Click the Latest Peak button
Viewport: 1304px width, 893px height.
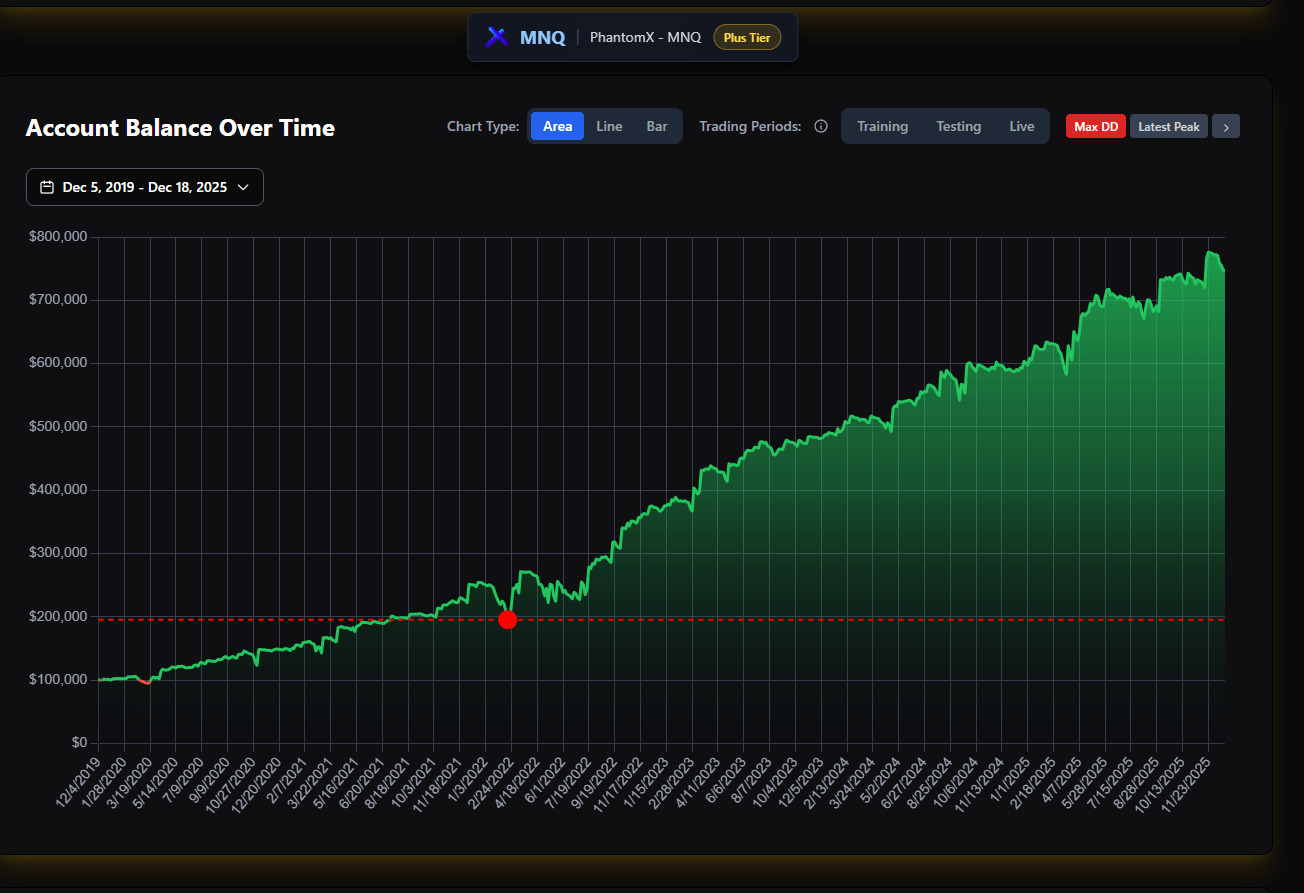[1169, 127]
